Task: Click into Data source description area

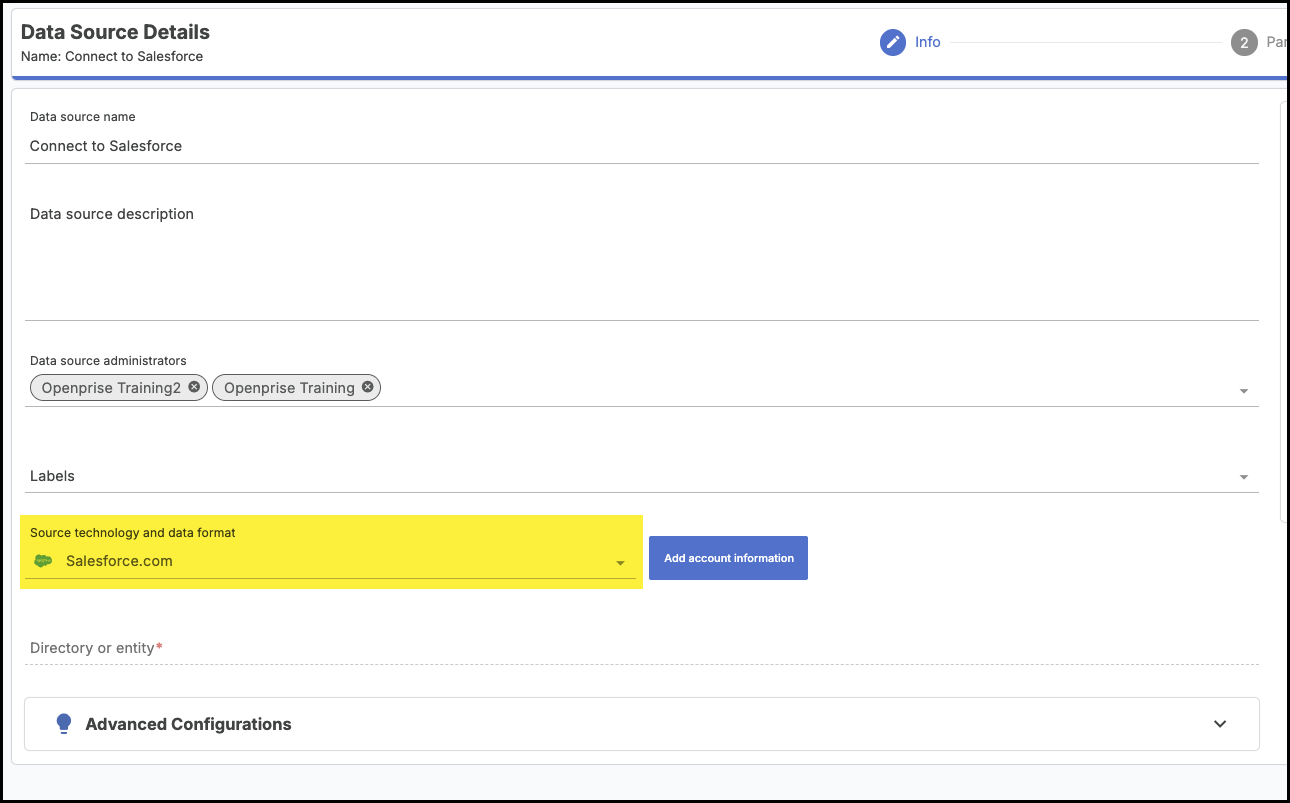Action: click(641, 260)
